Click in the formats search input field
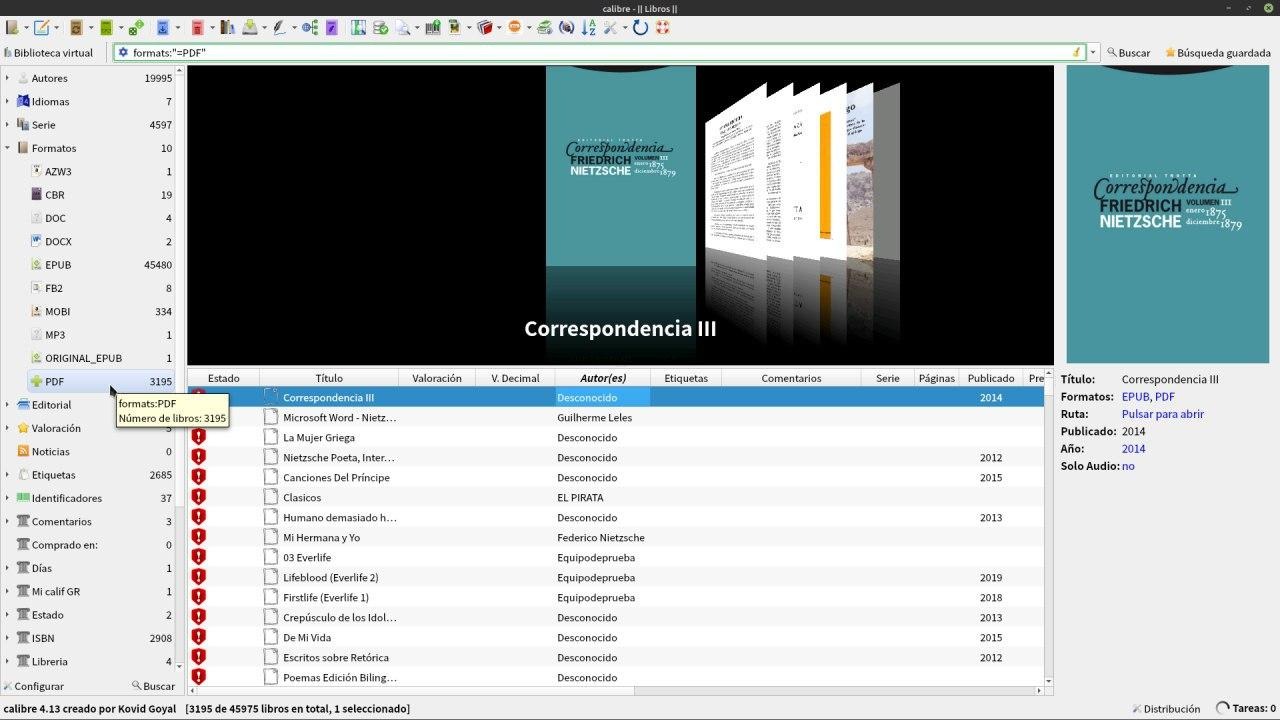 click(600, 52)
